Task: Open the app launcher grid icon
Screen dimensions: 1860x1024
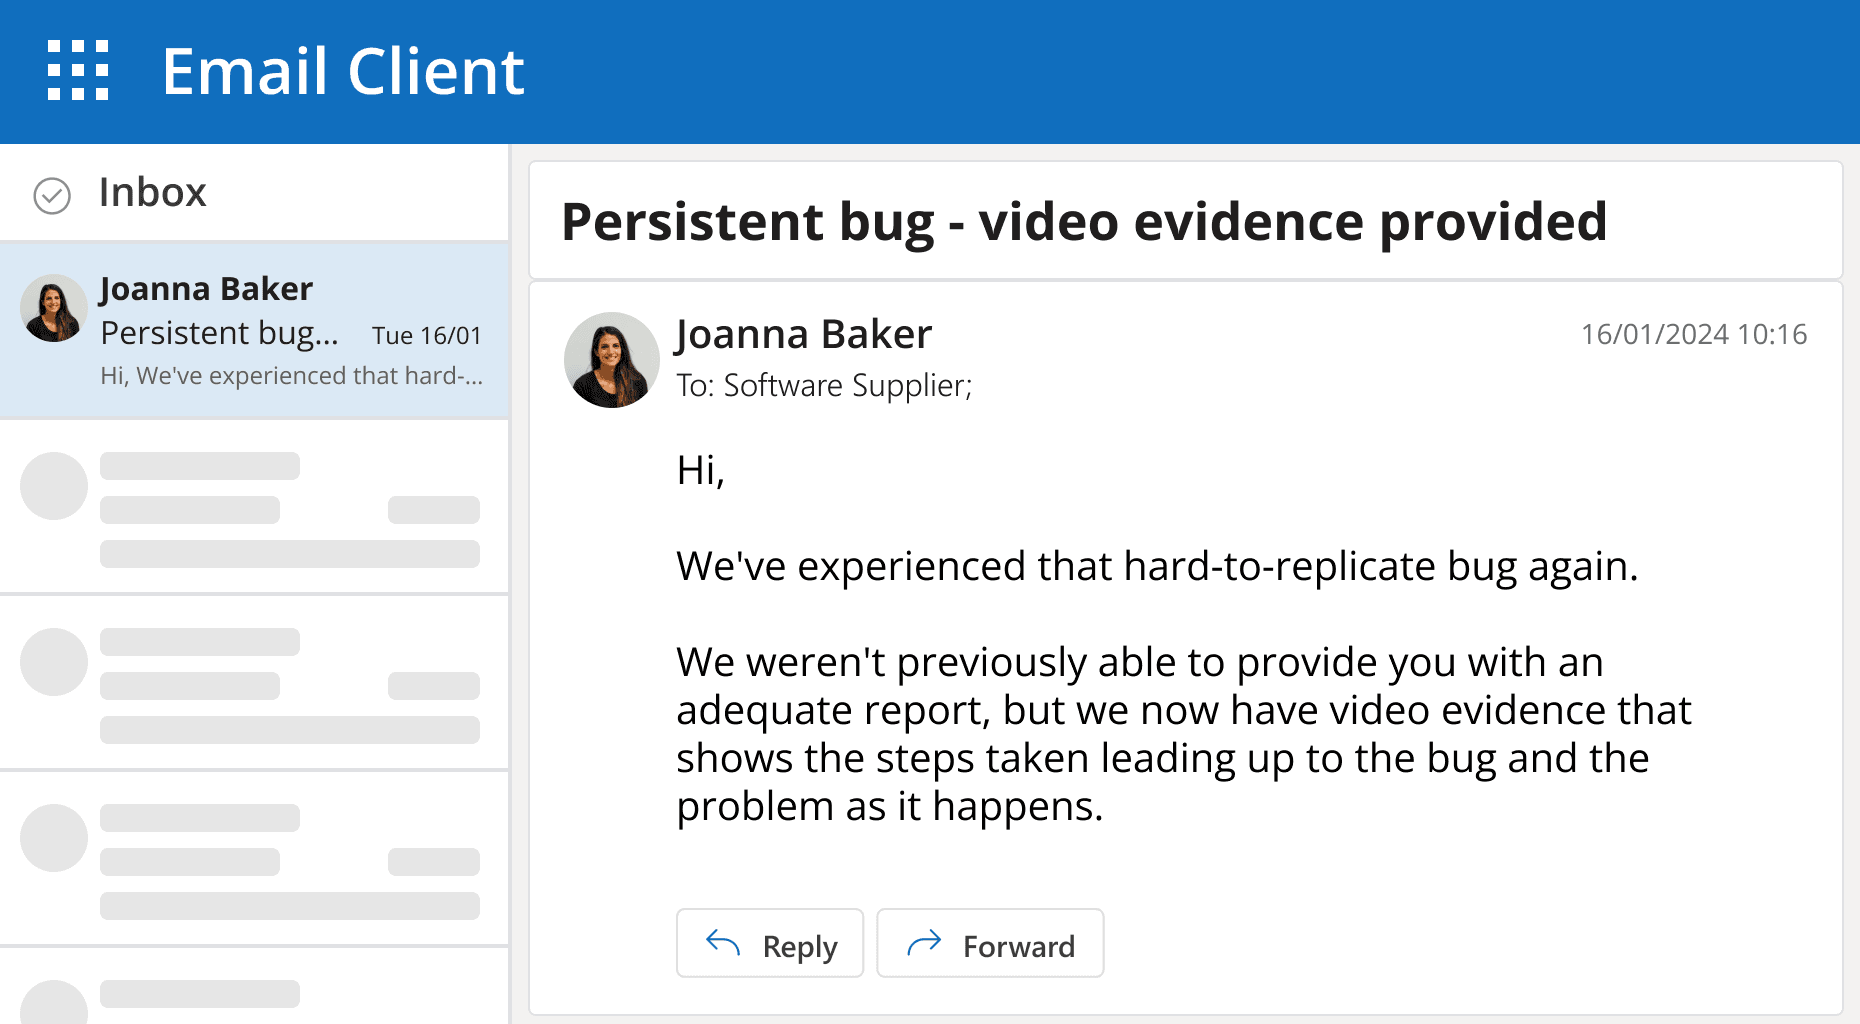Action: [78, 71]
